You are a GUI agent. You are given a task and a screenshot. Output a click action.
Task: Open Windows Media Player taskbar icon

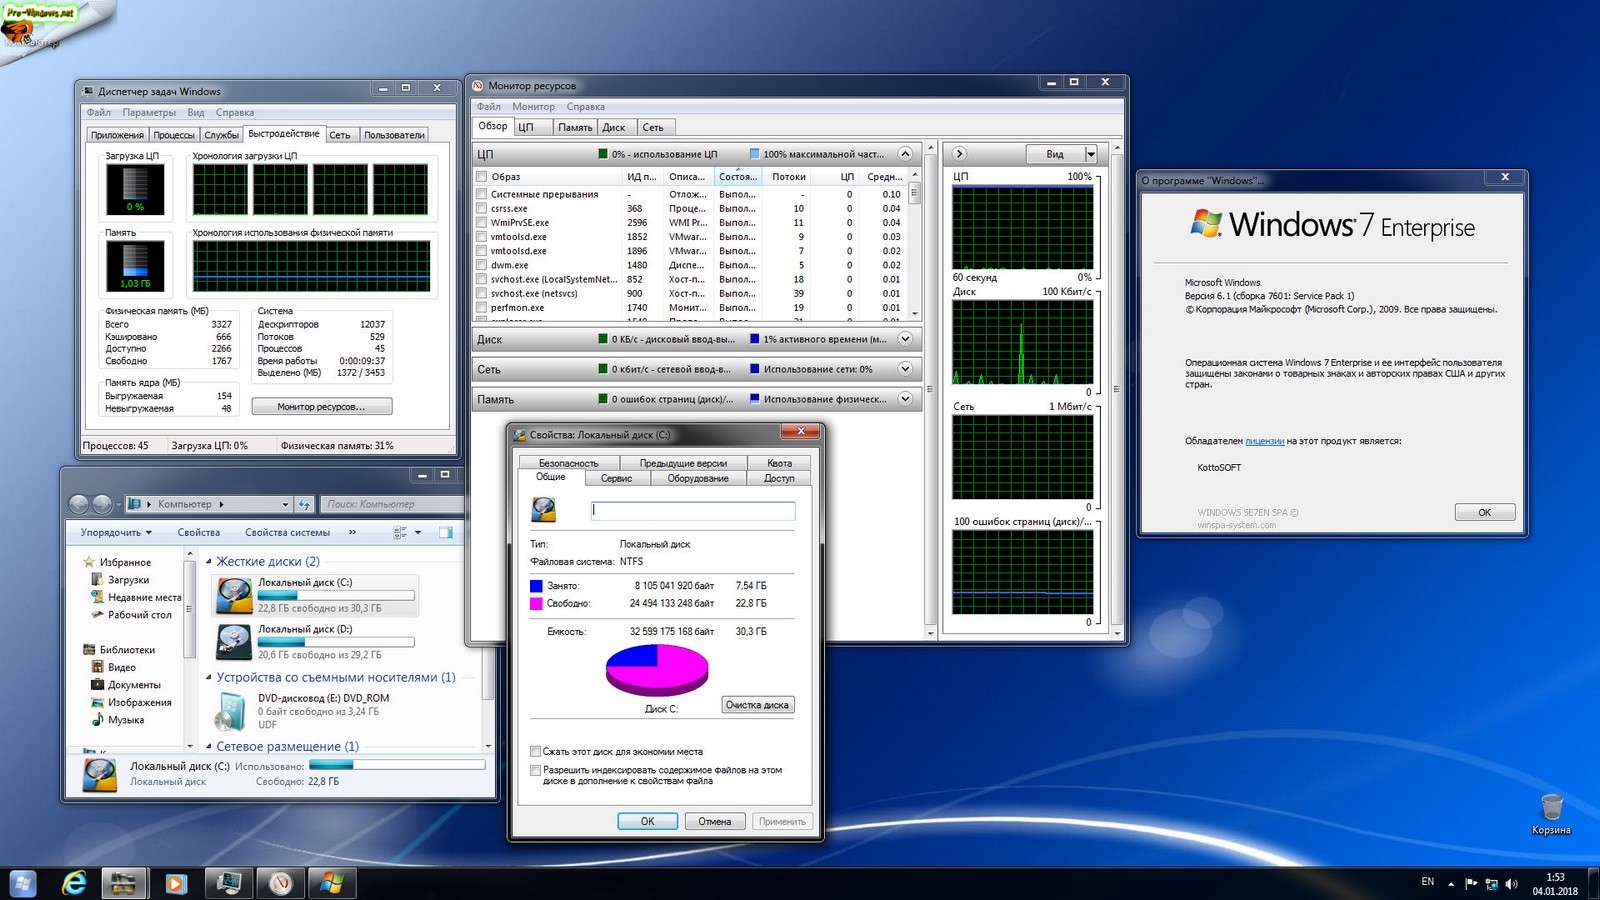[x=175, y=883]
